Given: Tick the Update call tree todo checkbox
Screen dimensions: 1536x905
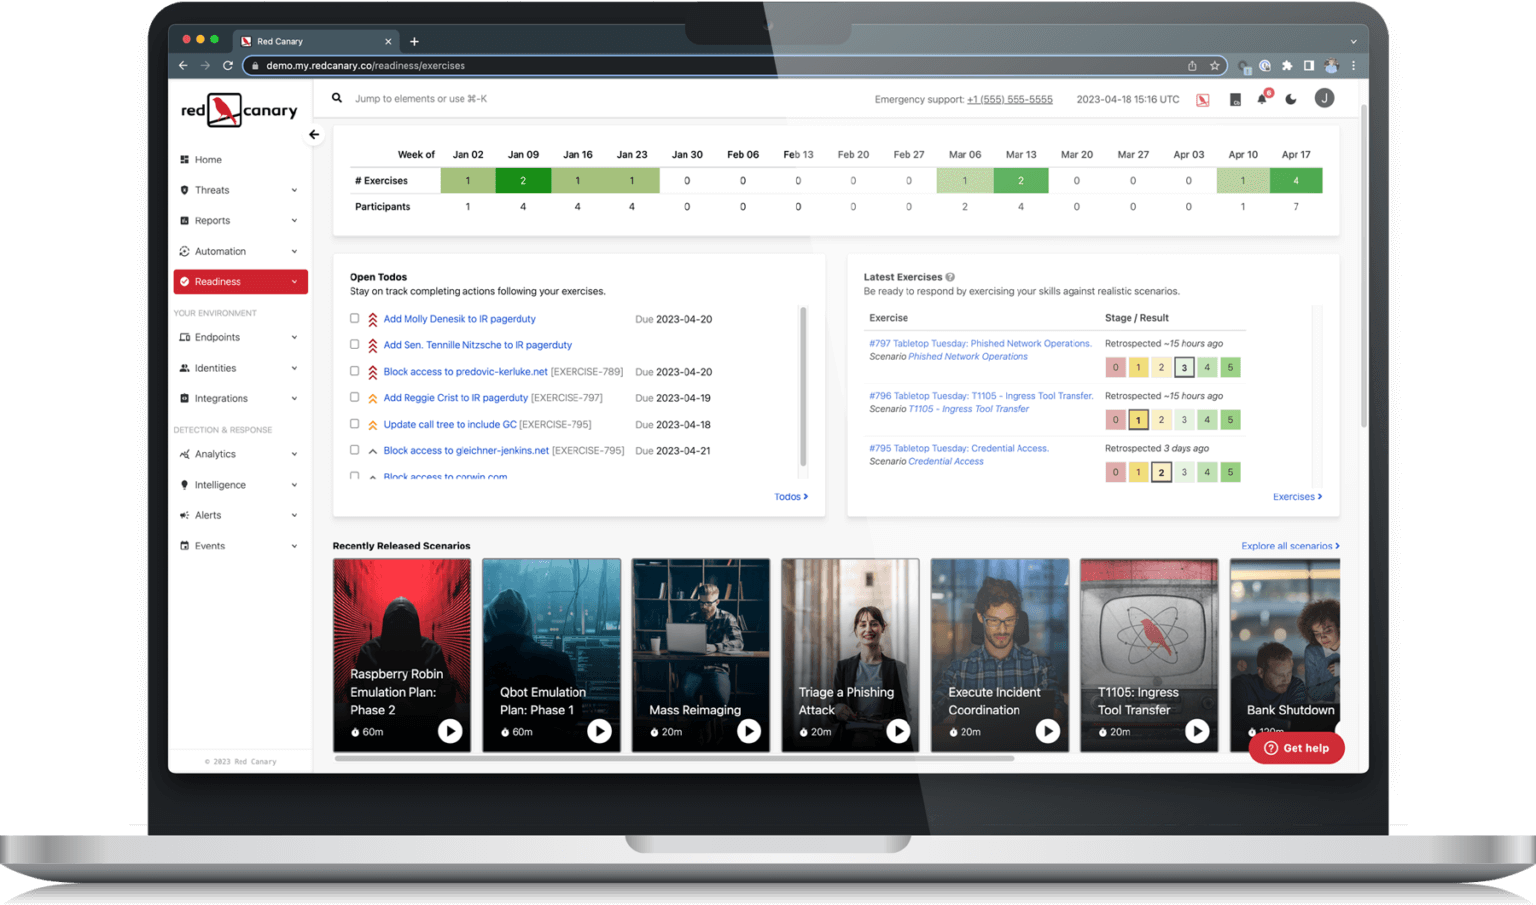Looking at the screenshot, I should 354,424.
